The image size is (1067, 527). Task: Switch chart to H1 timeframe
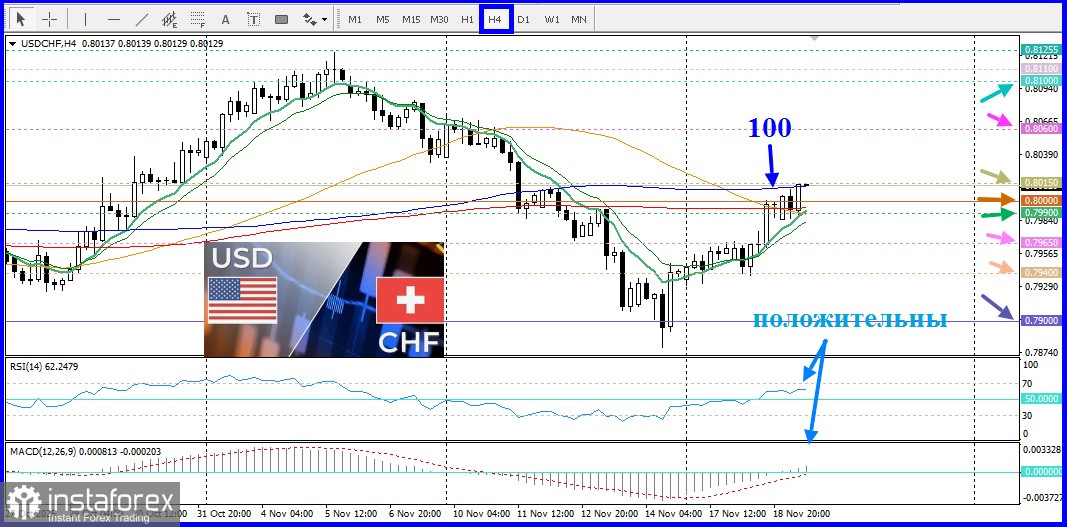(x=467, y=20)
